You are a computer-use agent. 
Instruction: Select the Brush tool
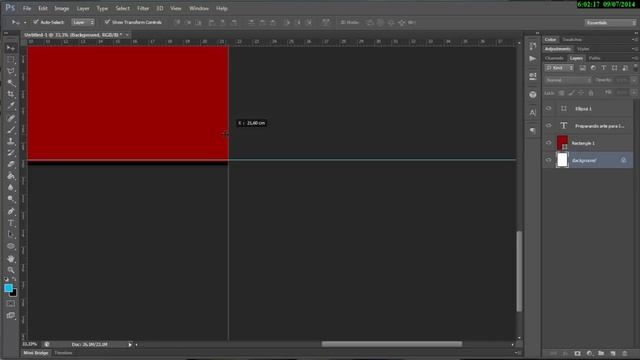point(11,130)
